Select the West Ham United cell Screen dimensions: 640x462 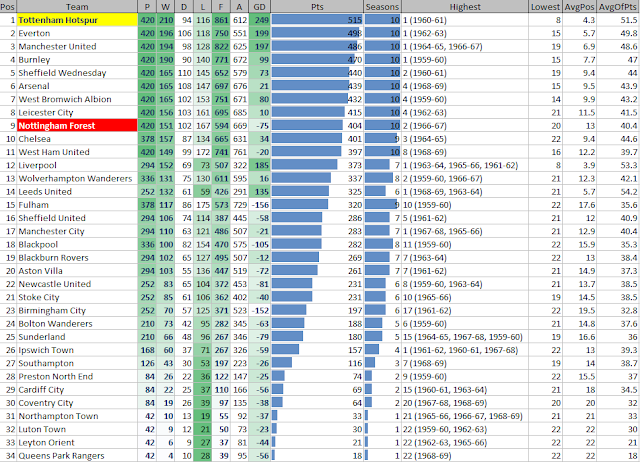[77, 152]
